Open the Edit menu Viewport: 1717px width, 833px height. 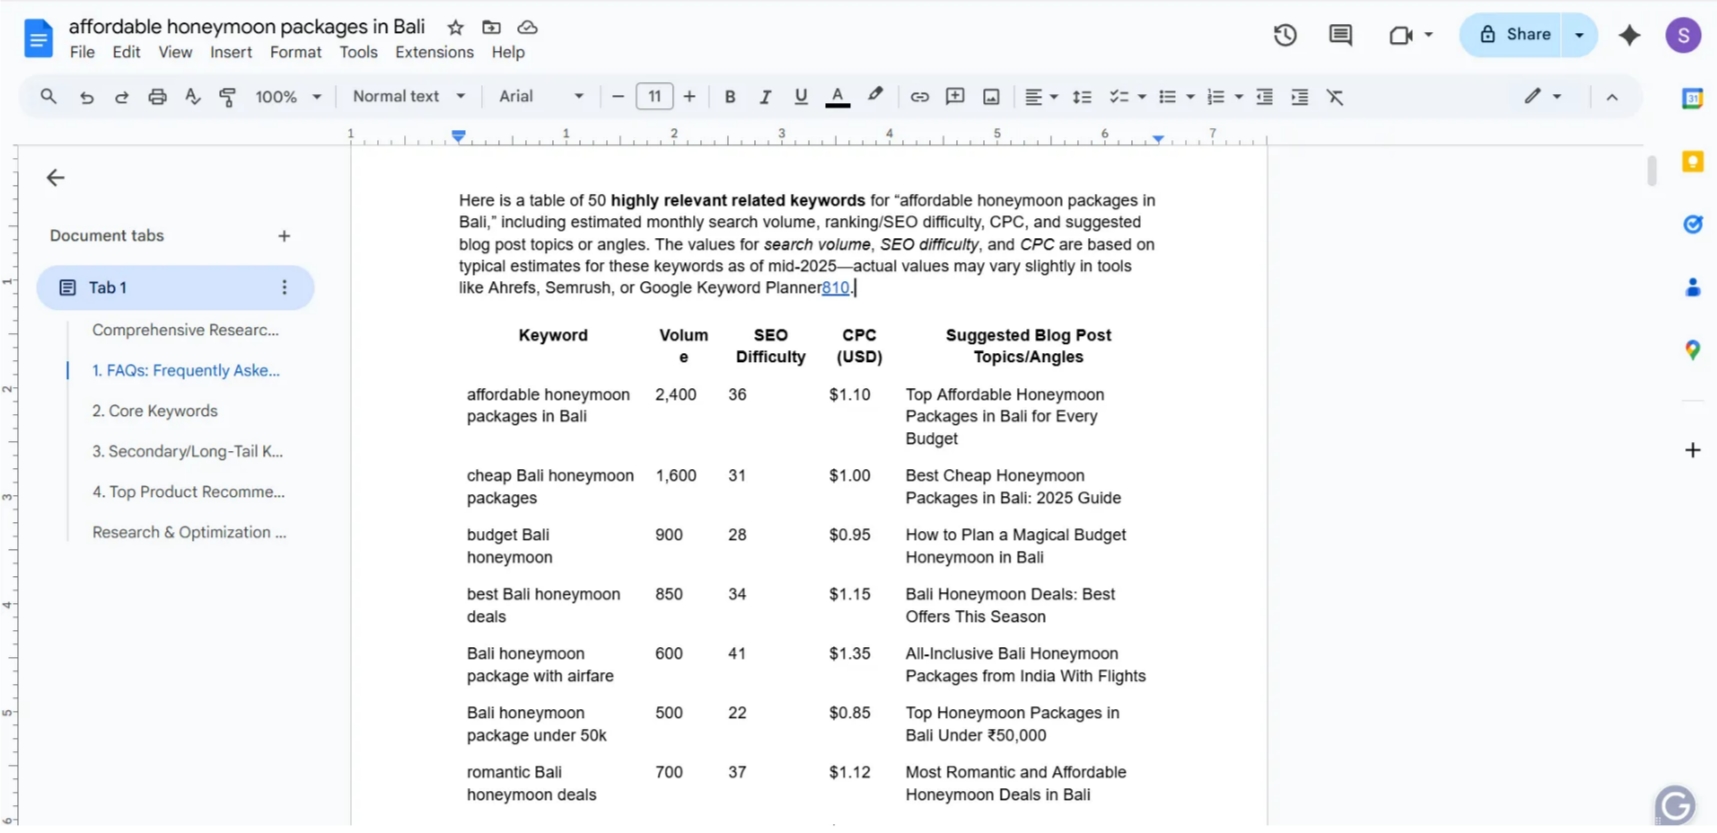126,53
